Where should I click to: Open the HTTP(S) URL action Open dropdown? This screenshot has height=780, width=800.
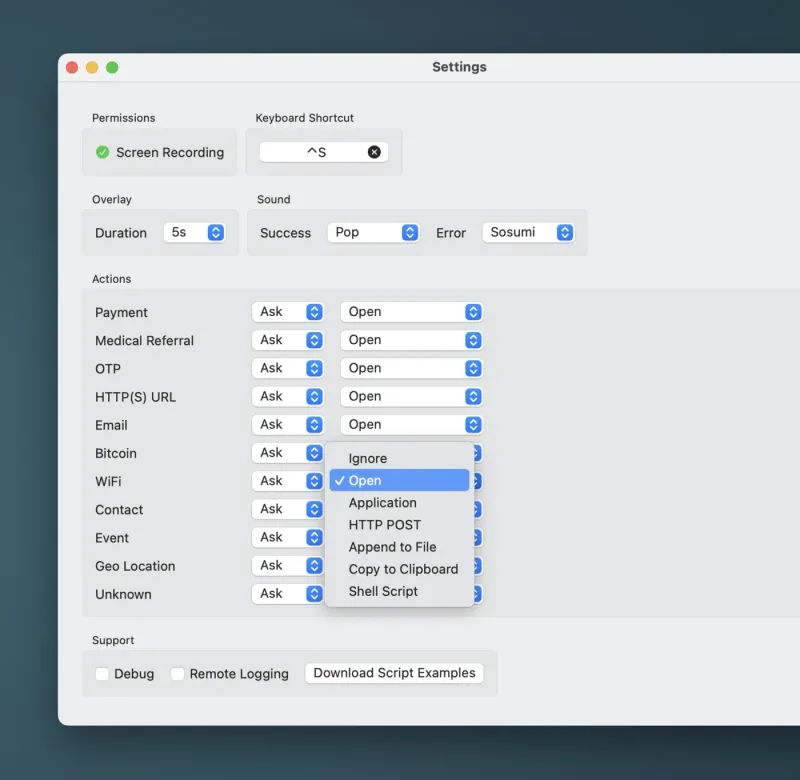[x=411, y=396]
